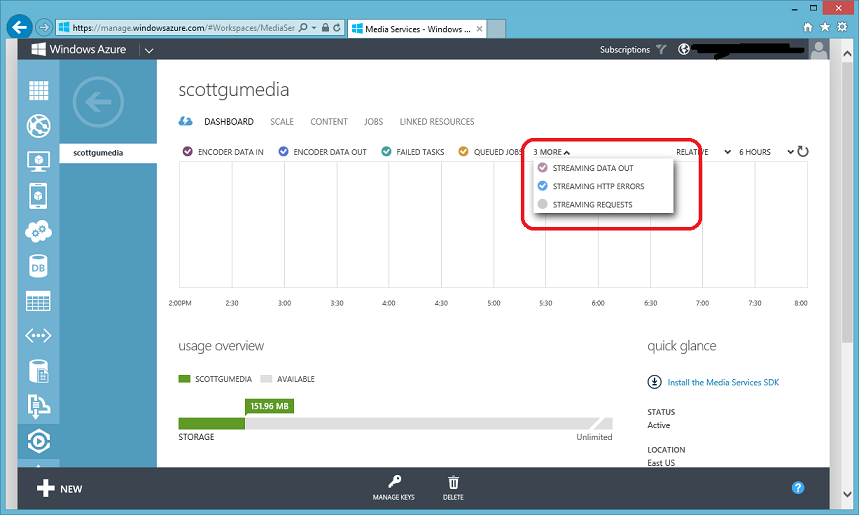The image size is (859, 515).
Task: Open the RELATIVE display mode dropdown
Action: (703, 152)
